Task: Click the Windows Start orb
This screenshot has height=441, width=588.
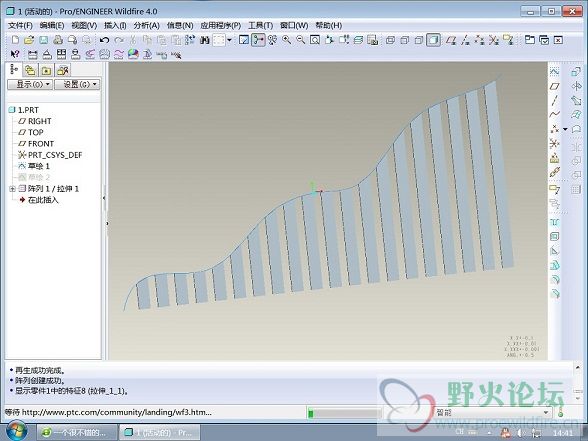Action: pos(16,431)
